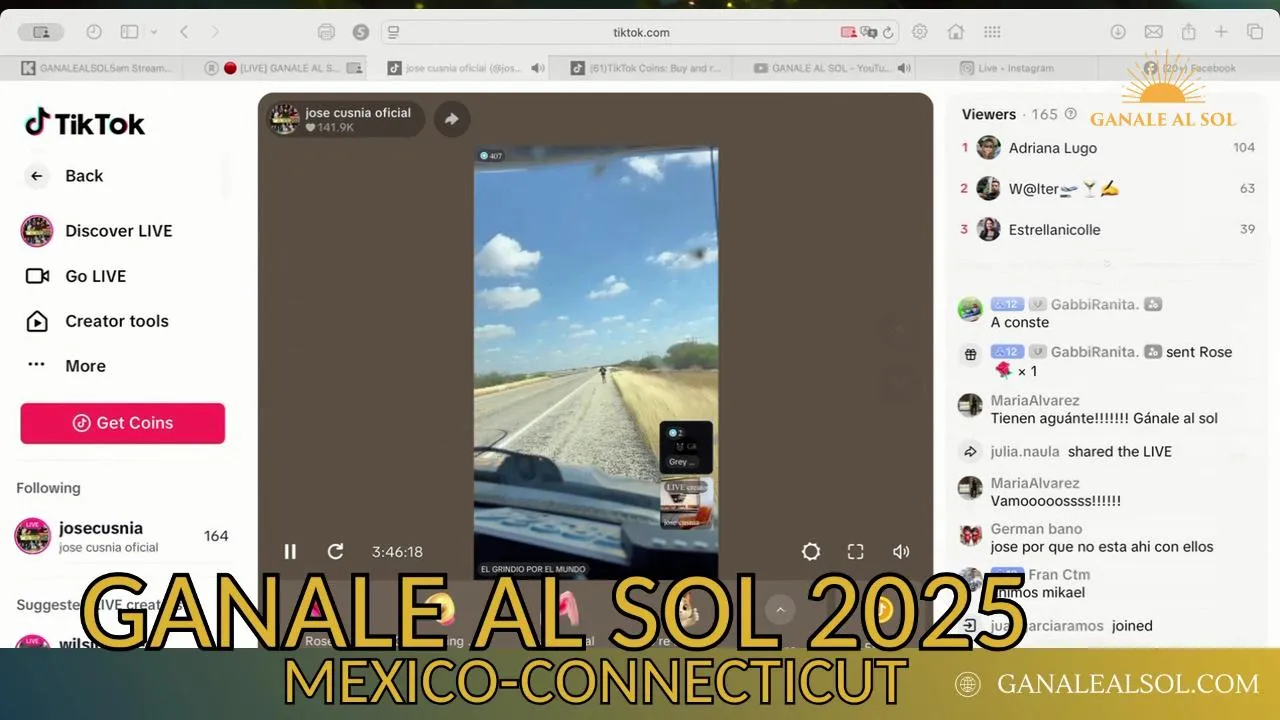Click the tiktok.com address bar
The height and width of the screenshot is (720, 1280).
tap(641, 32)
